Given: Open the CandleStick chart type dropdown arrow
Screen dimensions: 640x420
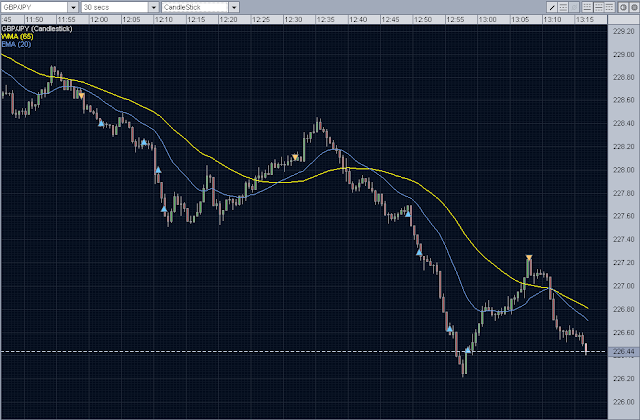Looking at the screenshot, I should (x=234, y=7).
